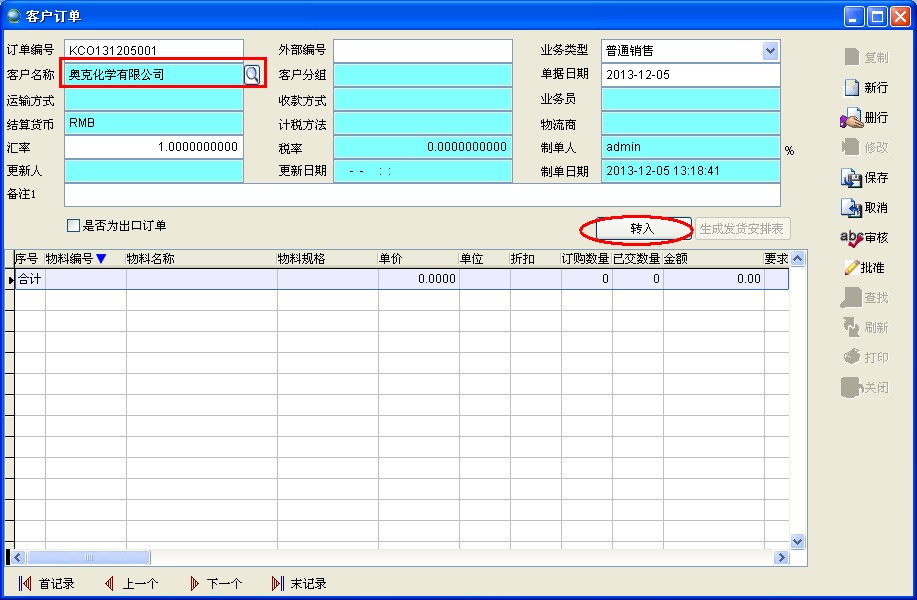
Task: Expand the 业务类型 dropdown
Action: (770, 50)
